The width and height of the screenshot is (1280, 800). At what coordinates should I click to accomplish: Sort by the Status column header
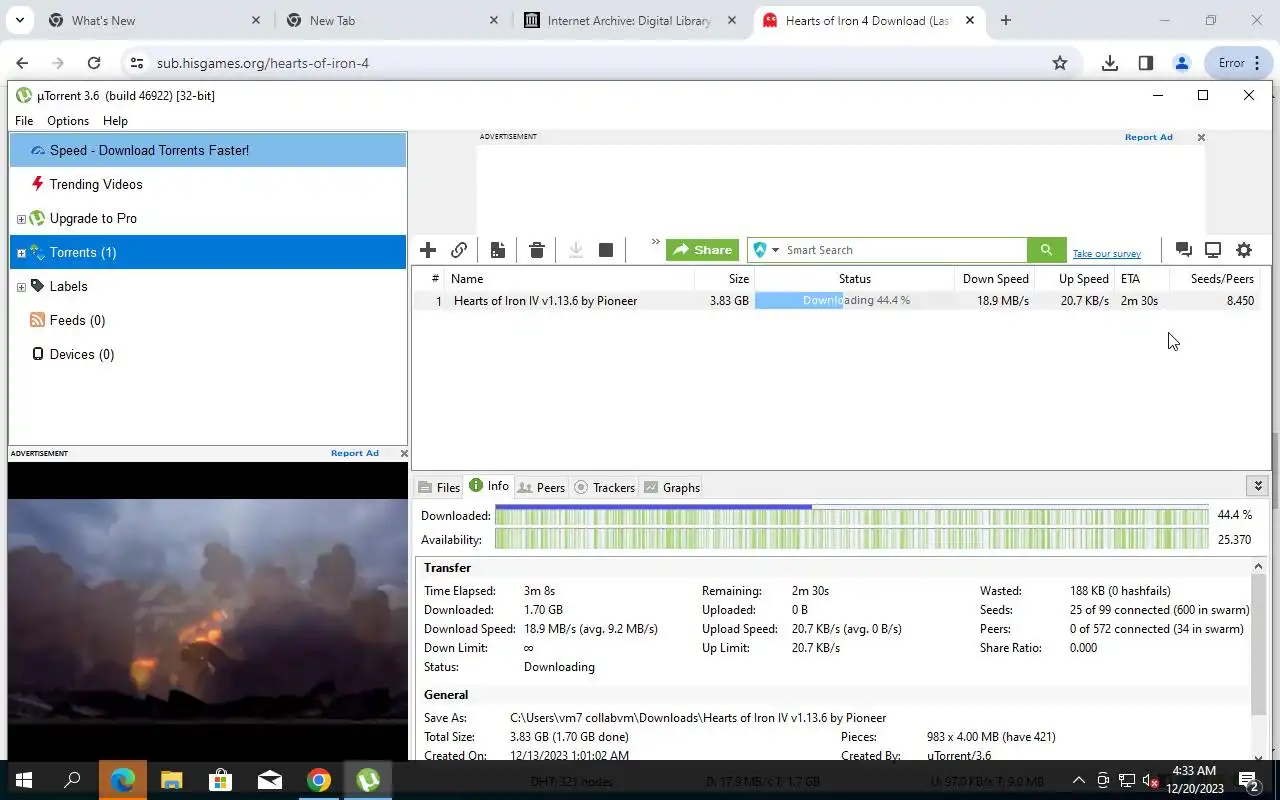pos(854,279)
